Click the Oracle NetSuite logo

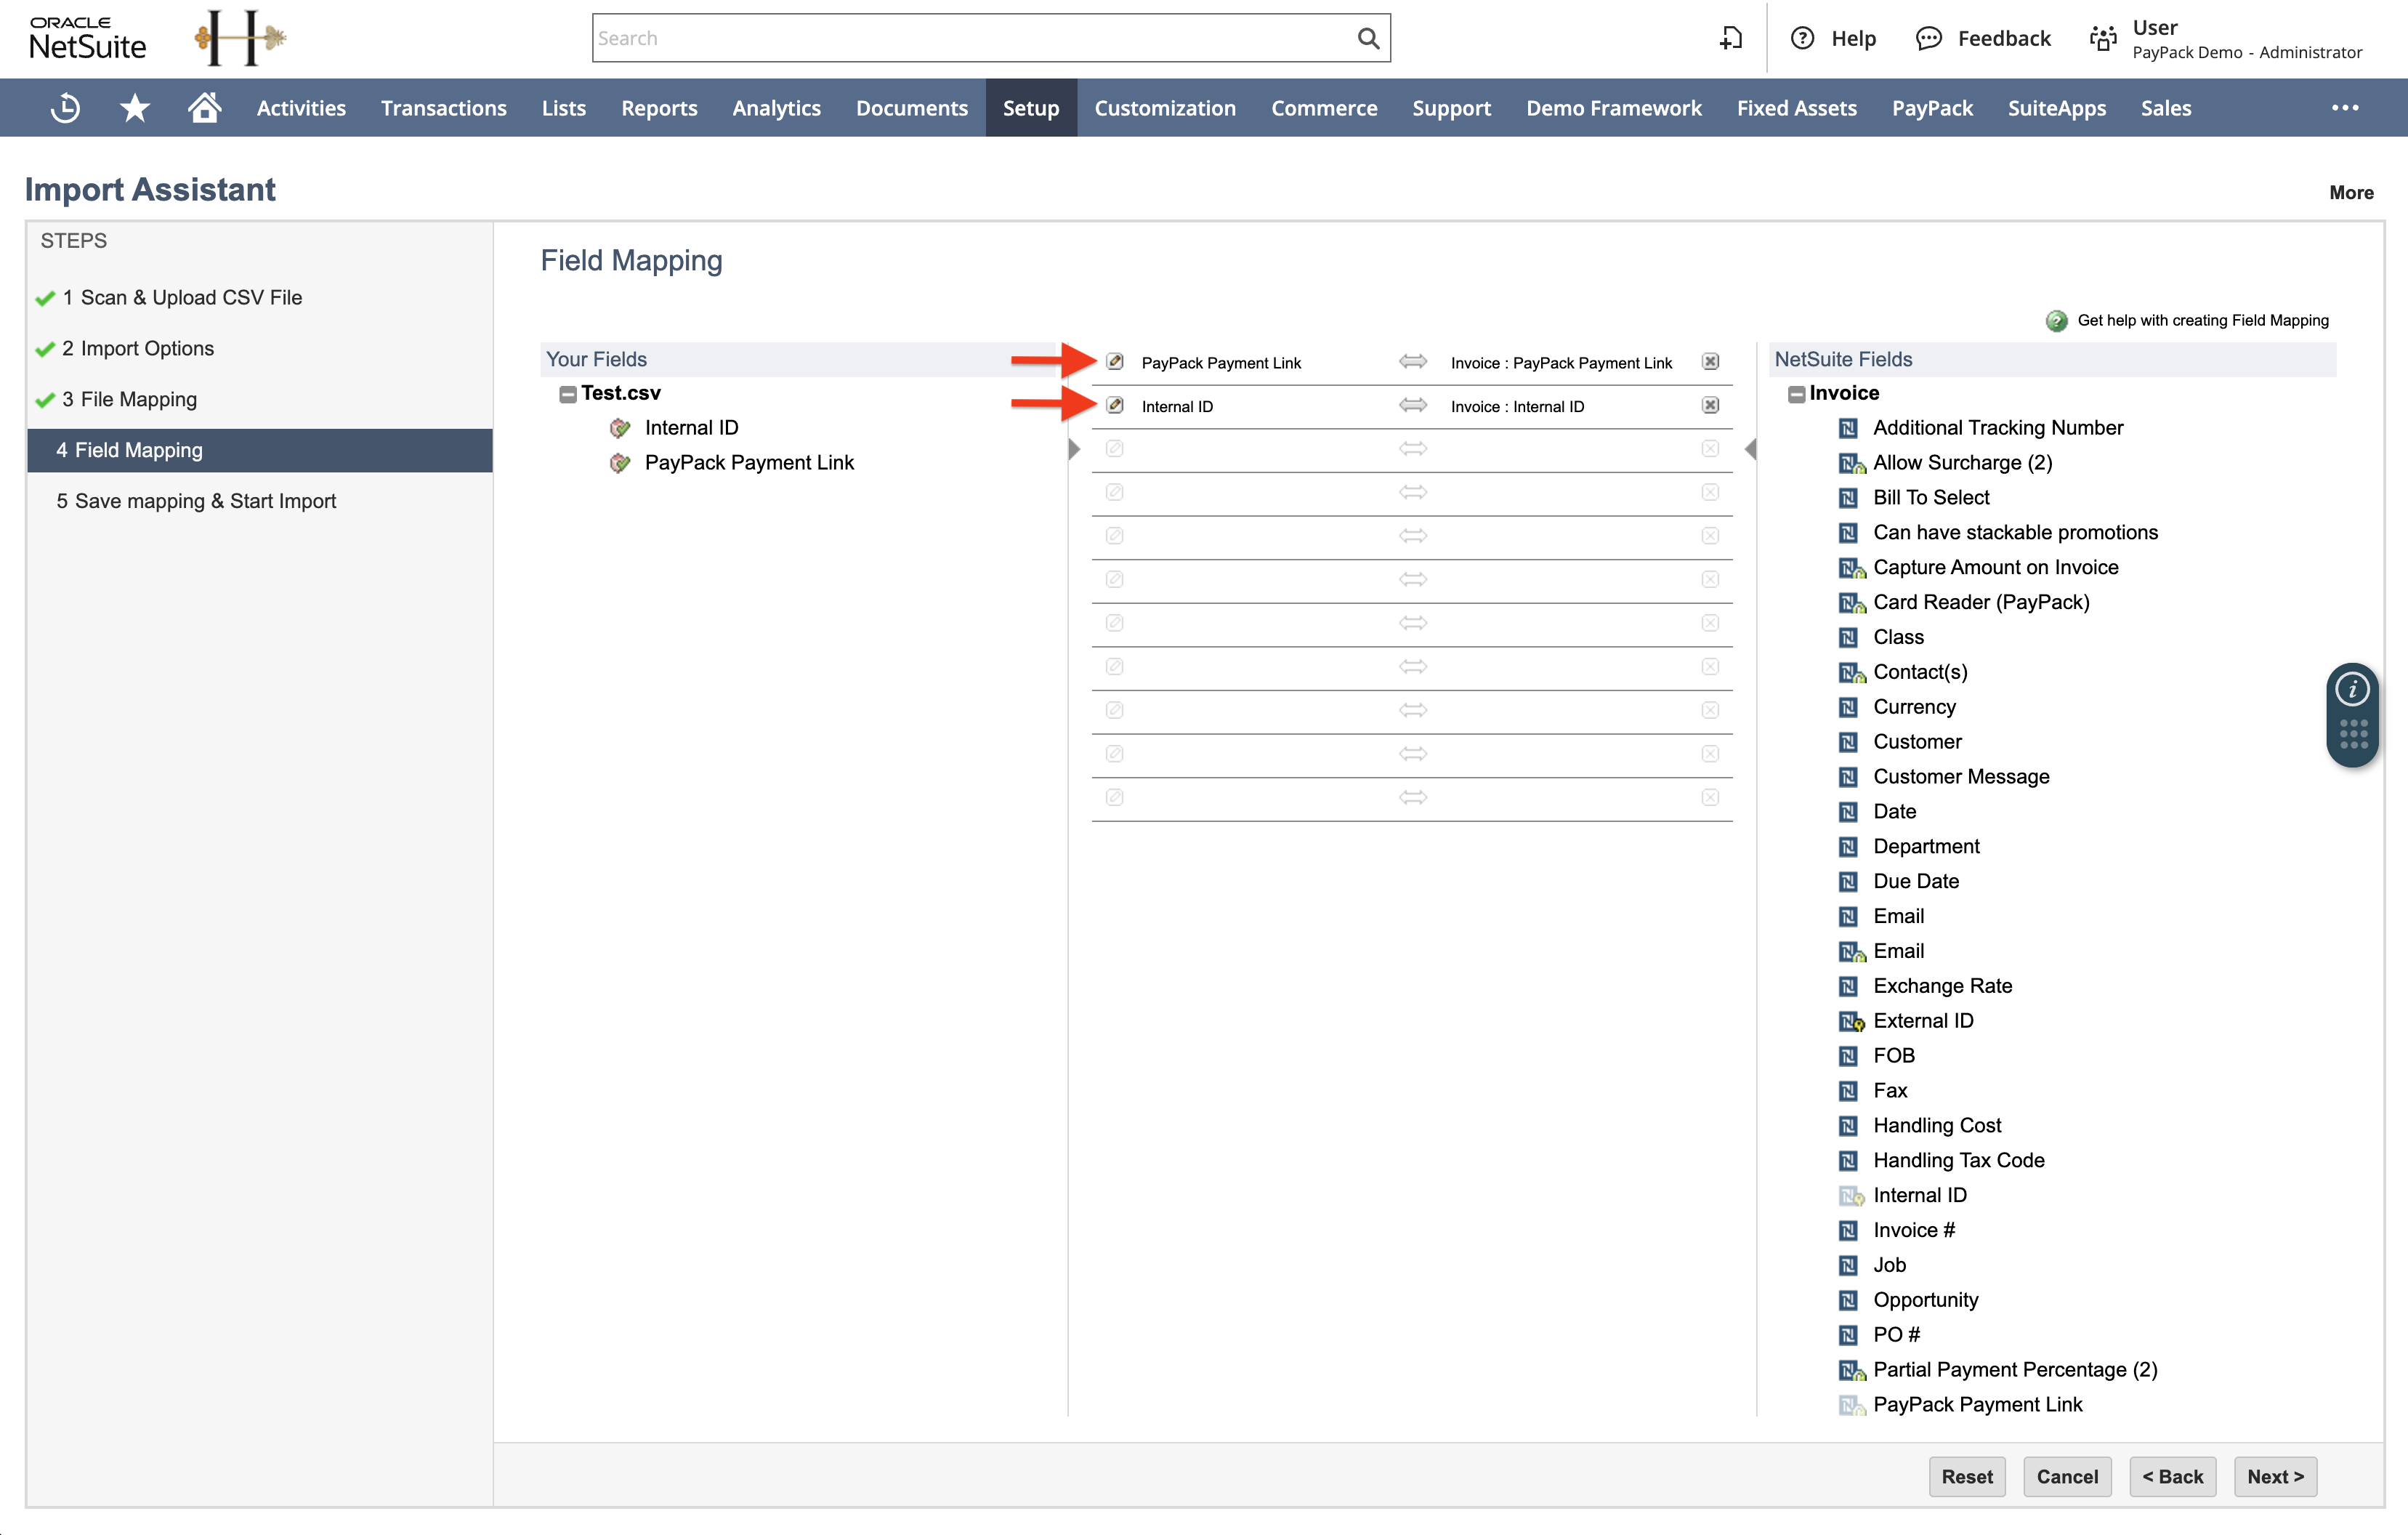tap(88, 38)
